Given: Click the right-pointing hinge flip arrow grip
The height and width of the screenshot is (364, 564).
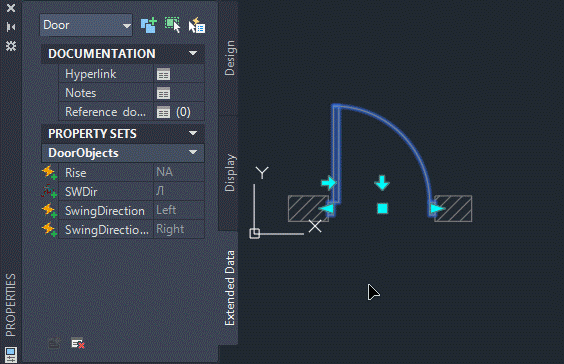Looking at the screenshot, I should point(328,183).
